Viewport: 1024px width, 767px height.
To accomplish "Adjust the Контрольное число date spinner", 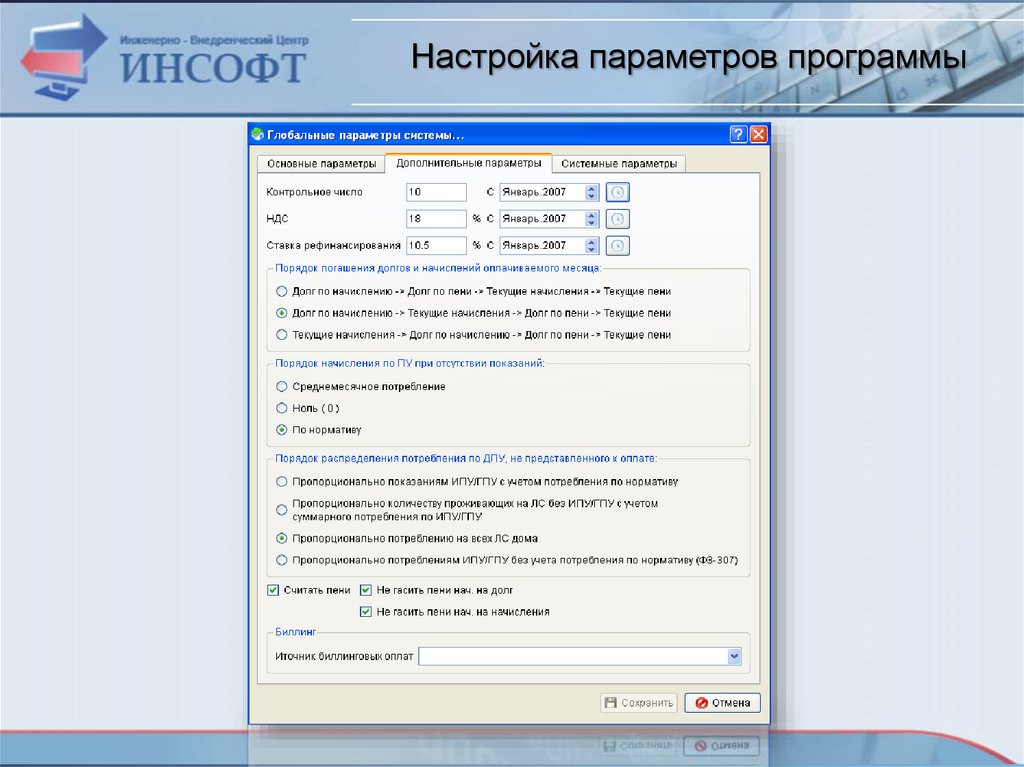I will pos(591,192).
